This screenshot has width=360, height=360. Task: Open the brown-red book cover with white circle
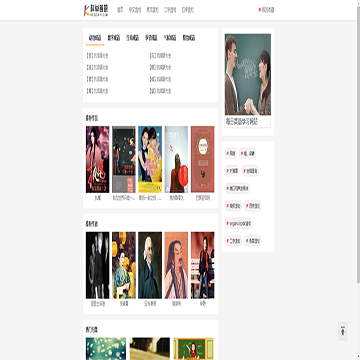[203, 159]
